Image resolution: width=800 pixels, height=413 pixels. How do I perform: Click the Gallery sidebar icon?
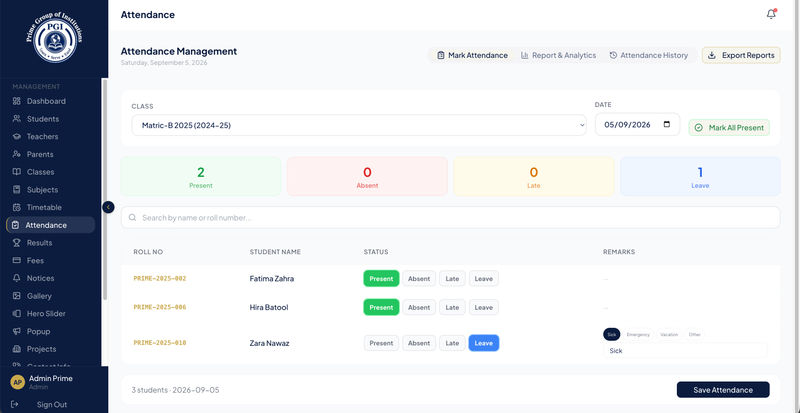tap(17, 296)
